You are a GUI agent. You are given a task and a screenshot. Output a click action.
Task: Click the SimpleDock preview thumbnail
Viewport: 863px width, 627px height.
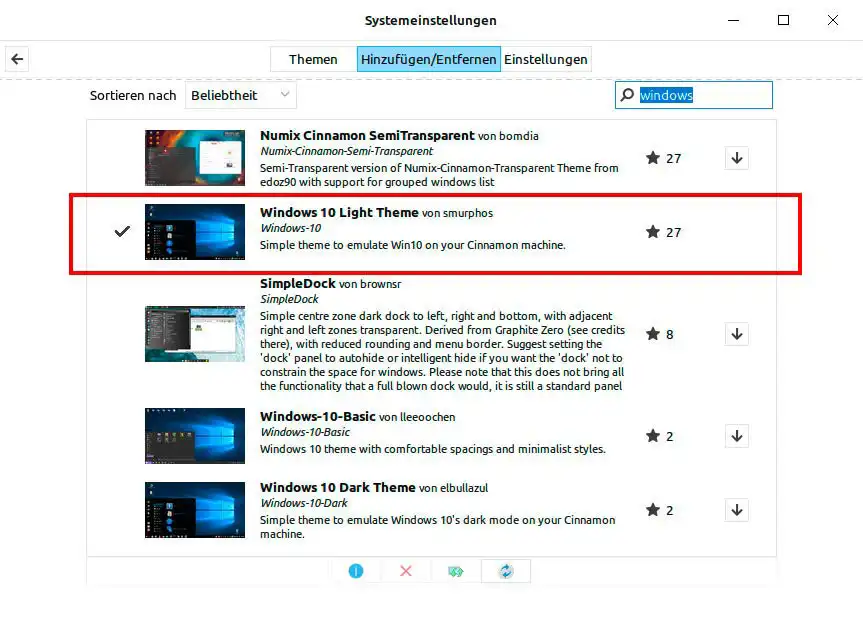(x=195, y=334)
